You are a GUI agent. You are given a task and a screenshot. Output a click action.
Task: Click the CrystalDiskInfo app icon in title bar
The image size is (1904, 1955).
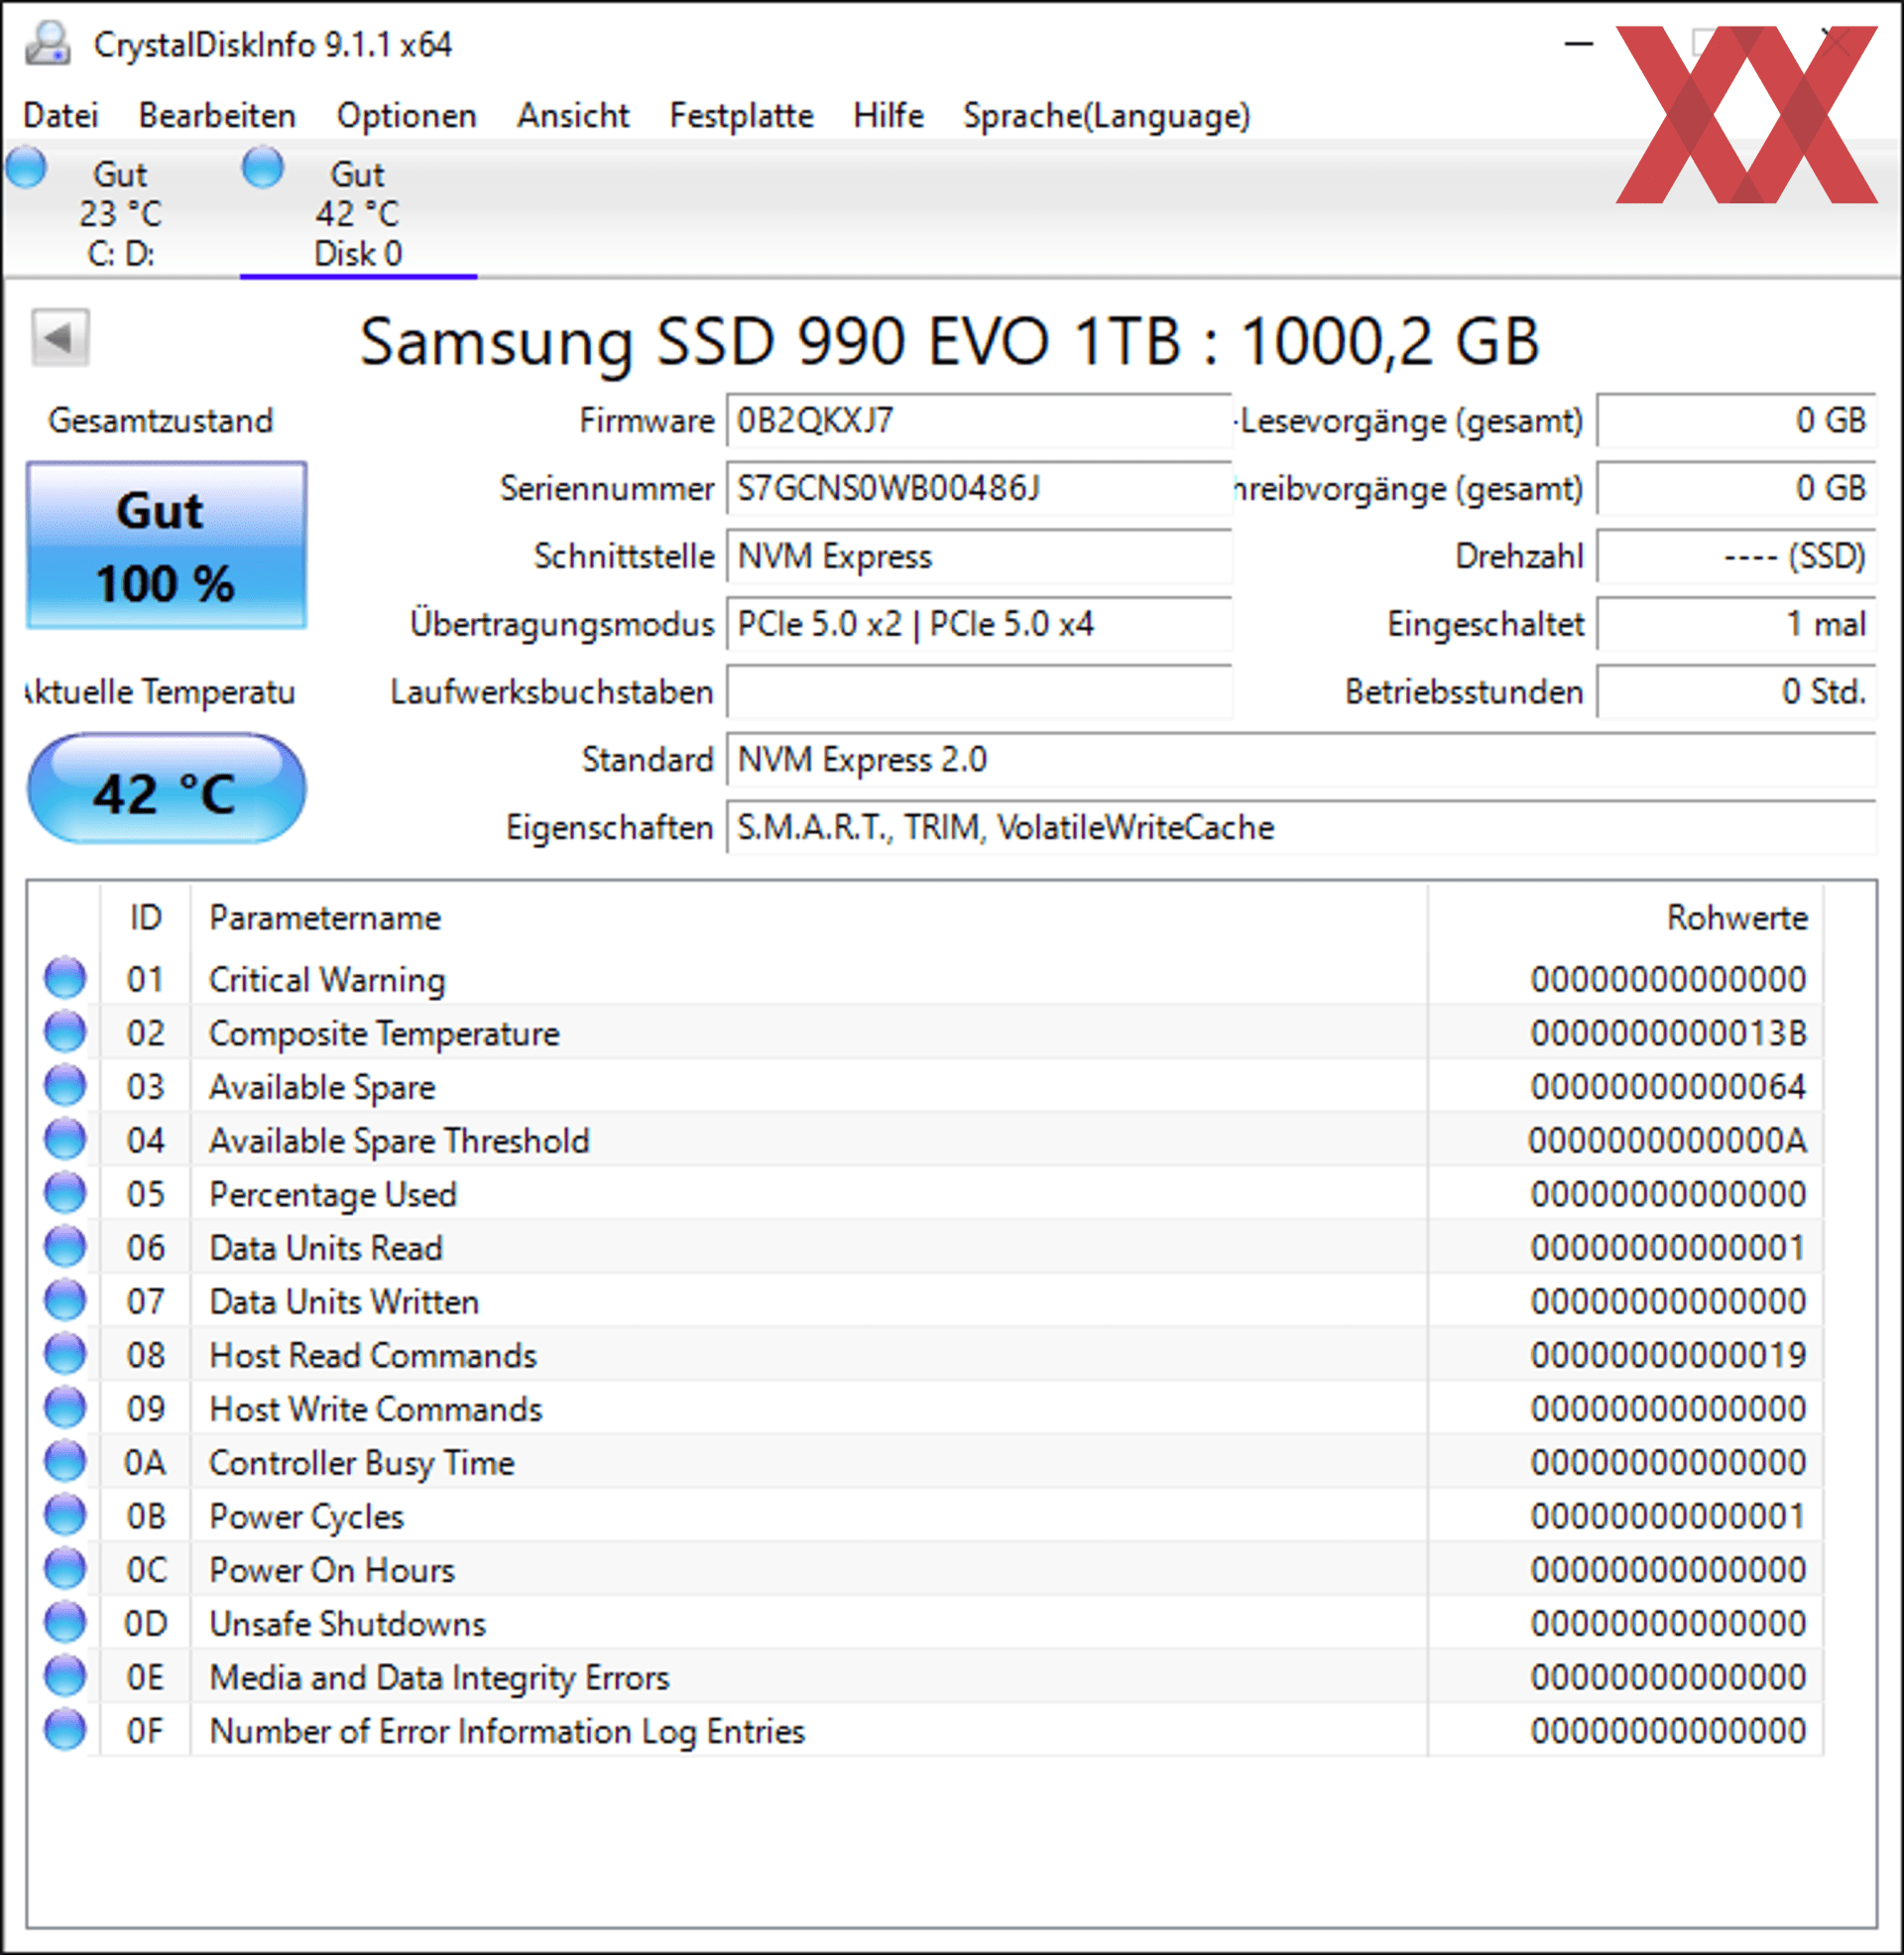(x=47, y=44)
